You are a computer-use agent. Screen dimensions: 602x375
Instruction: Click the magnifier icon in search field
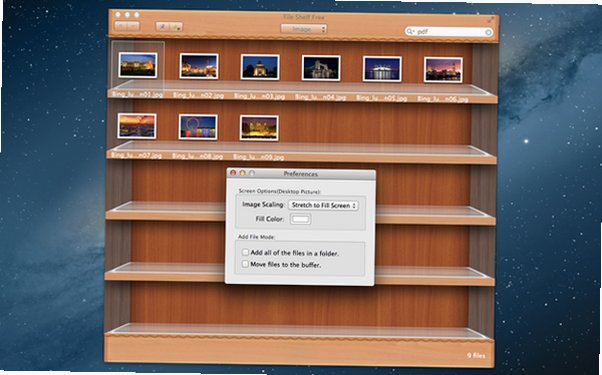(410, 31)
